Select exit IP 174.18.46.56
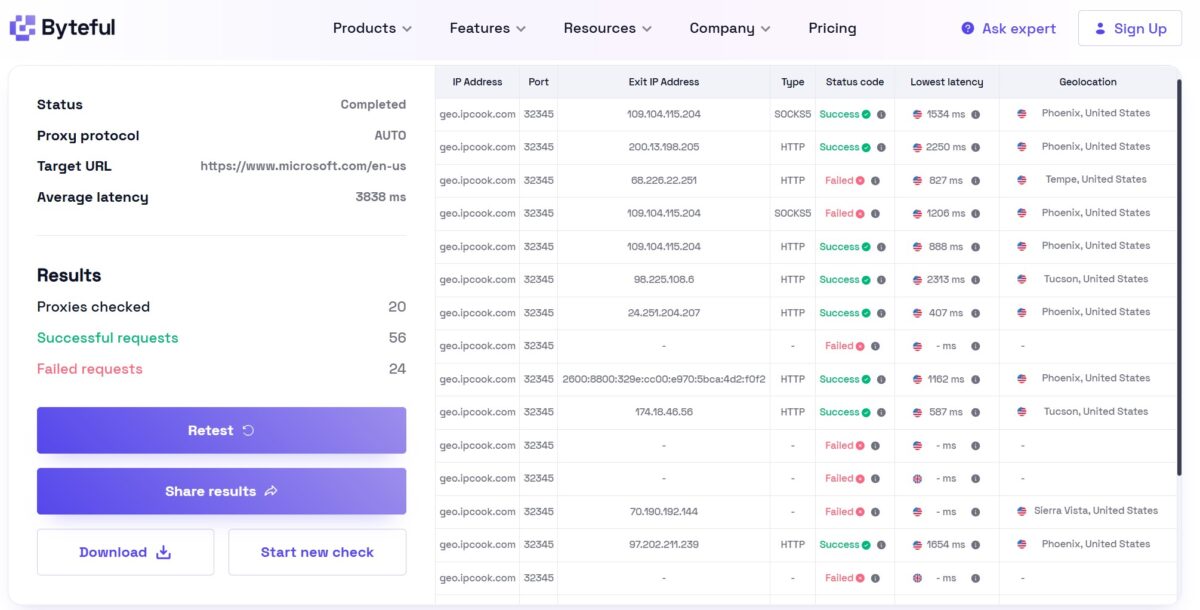This screenshot has height=610, width=1200. tap(664, 412)
